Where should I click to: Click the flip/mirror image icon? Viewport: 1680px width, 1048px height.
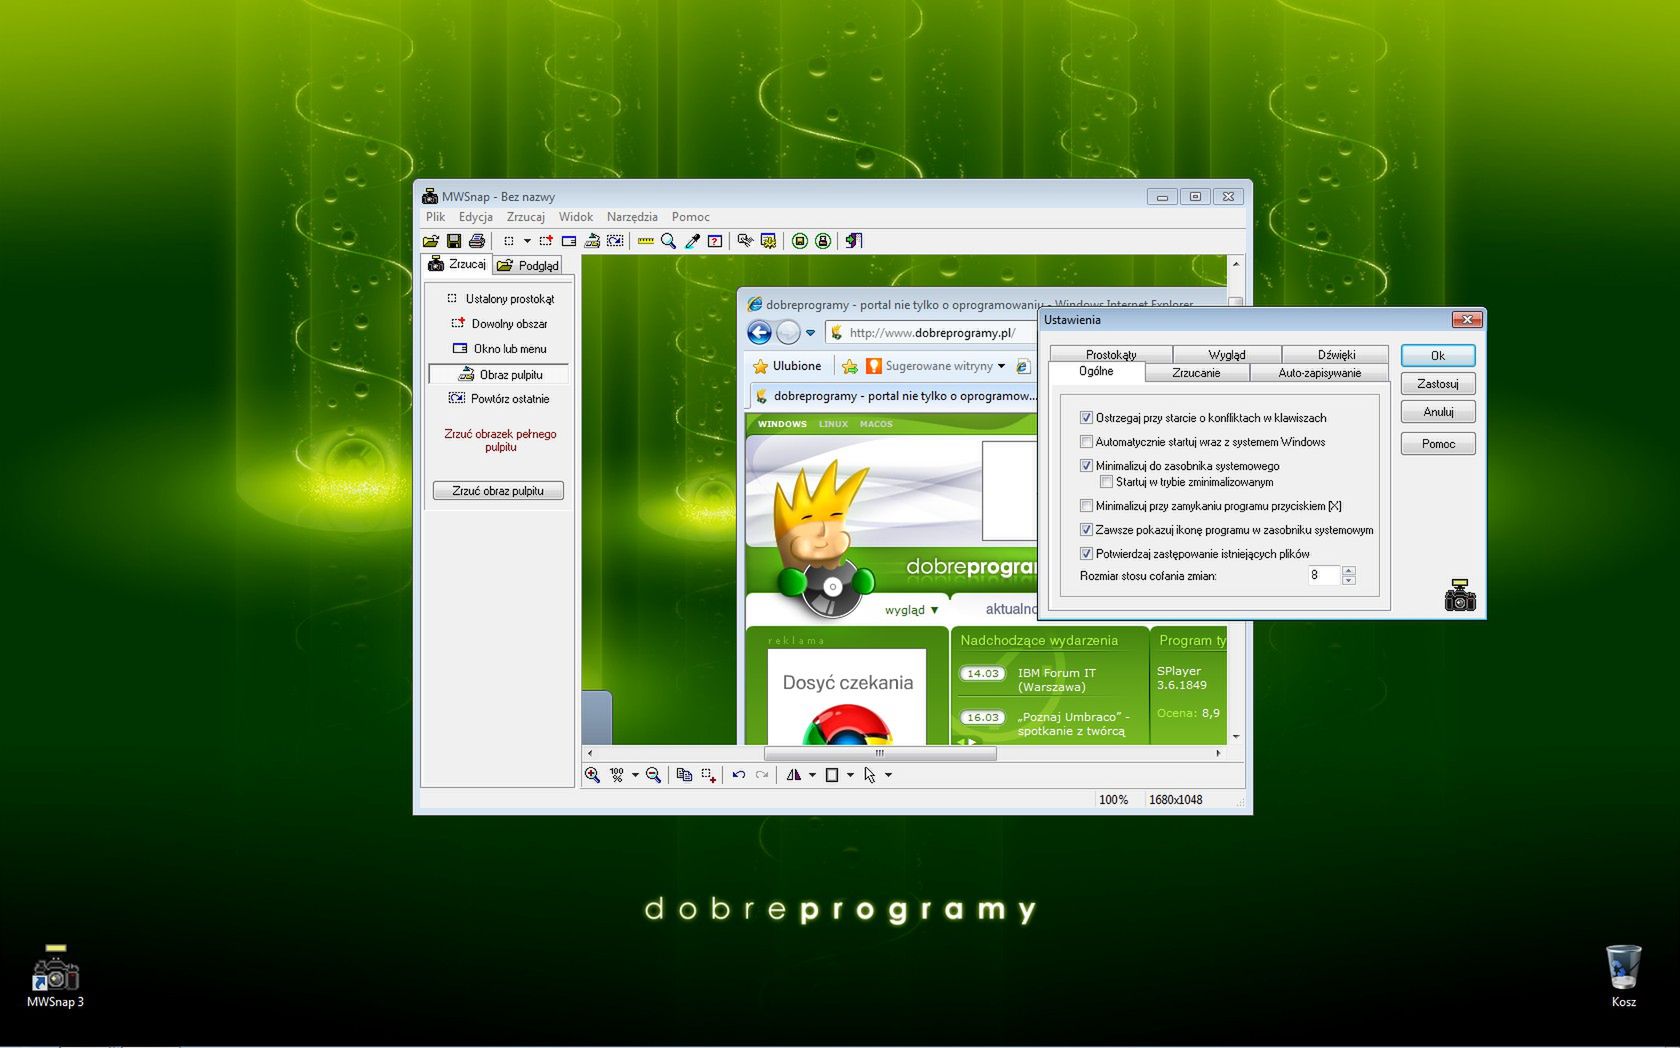pos(794,775)
